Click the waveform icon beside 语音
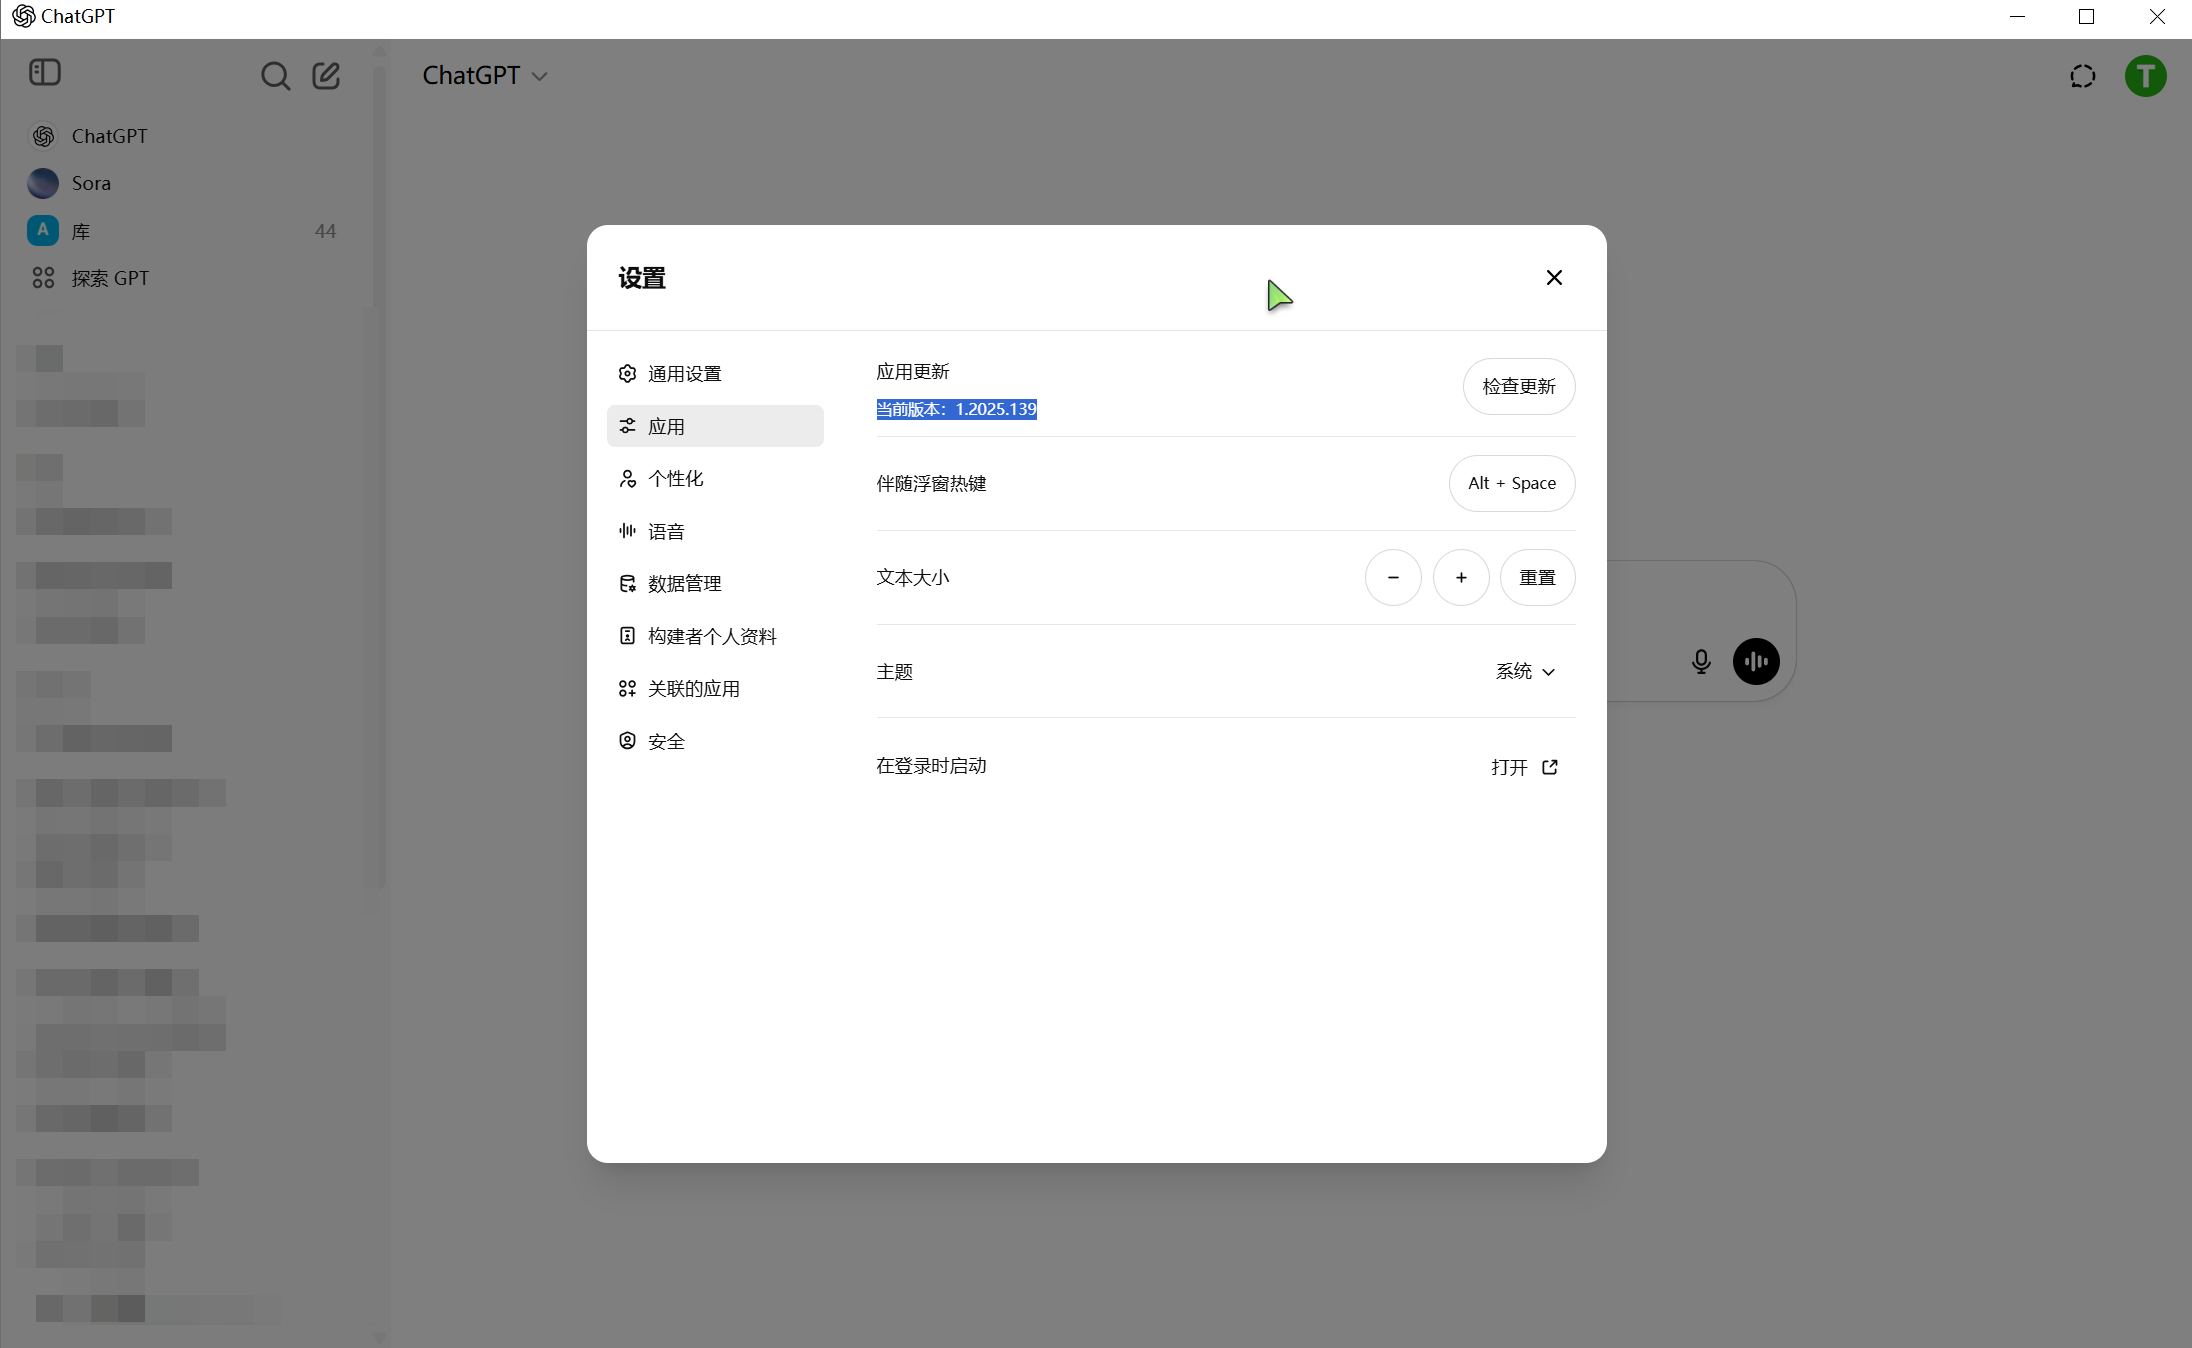This screenshot has height=1348, width=2192. [627, 531]
